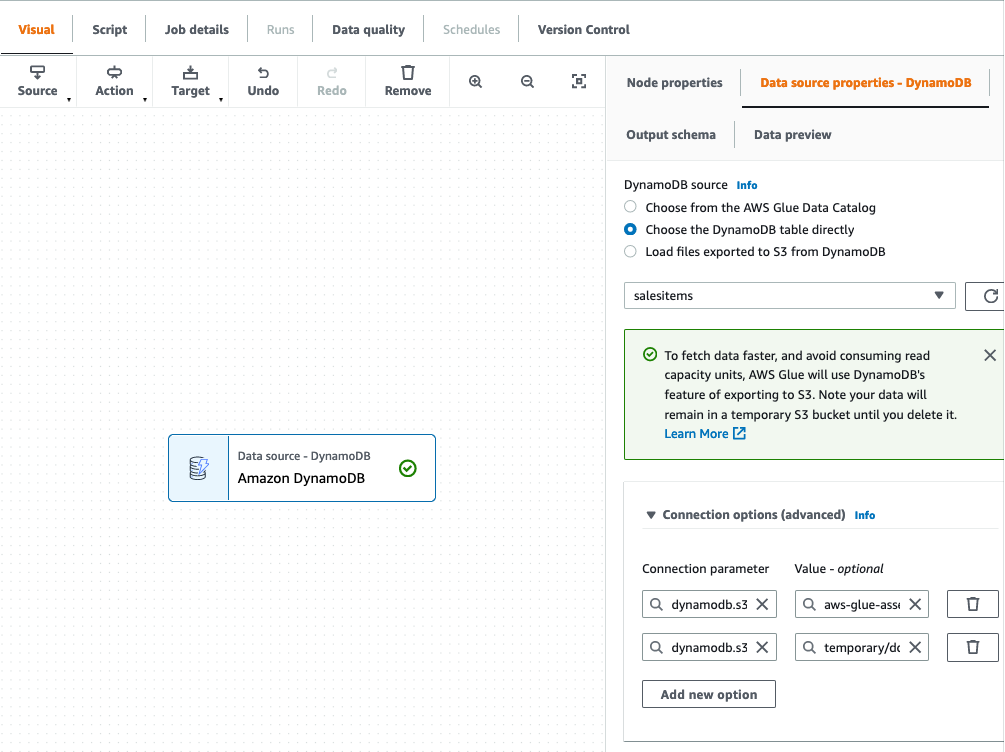Image resolution: width=1005 pixels, height=752 pixels.
Task: Remove the selected node
Action: tap(408, 81)
